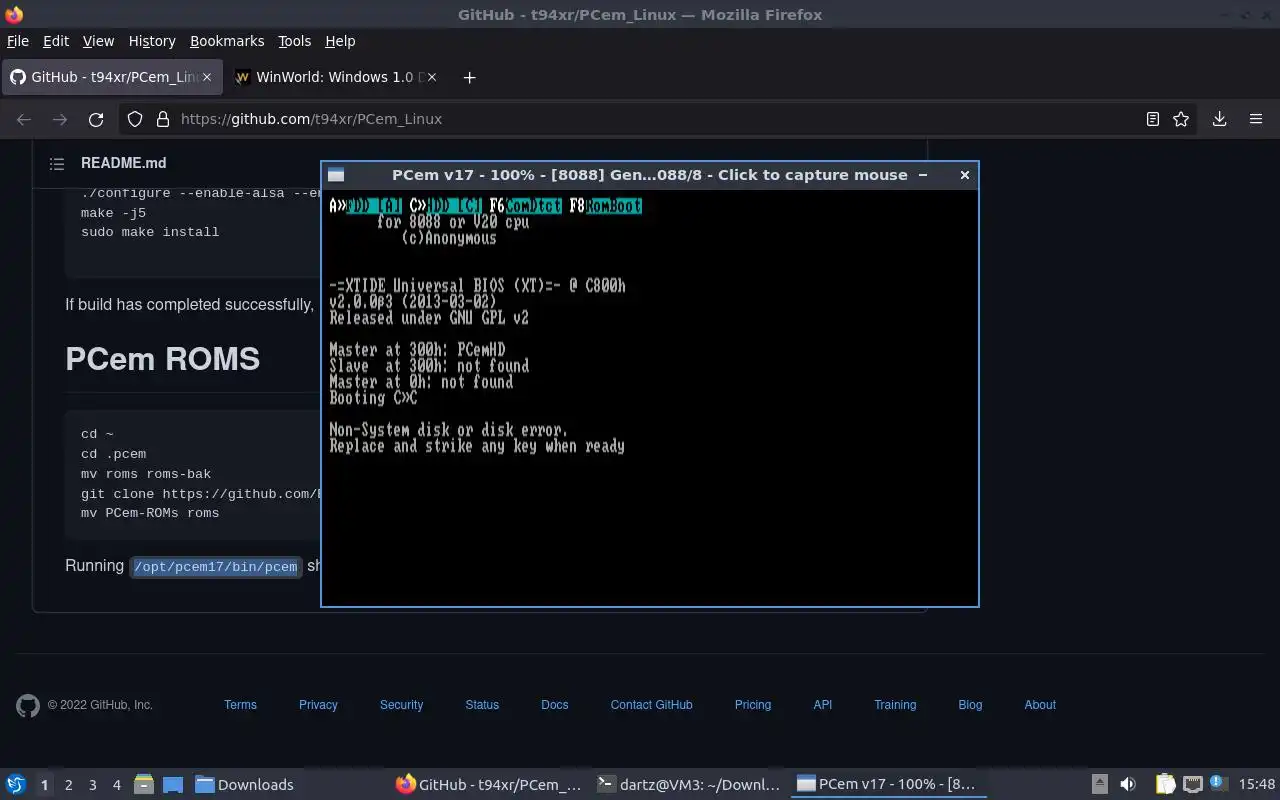Activate the PCem v17 taskbar button

[888, 785]
